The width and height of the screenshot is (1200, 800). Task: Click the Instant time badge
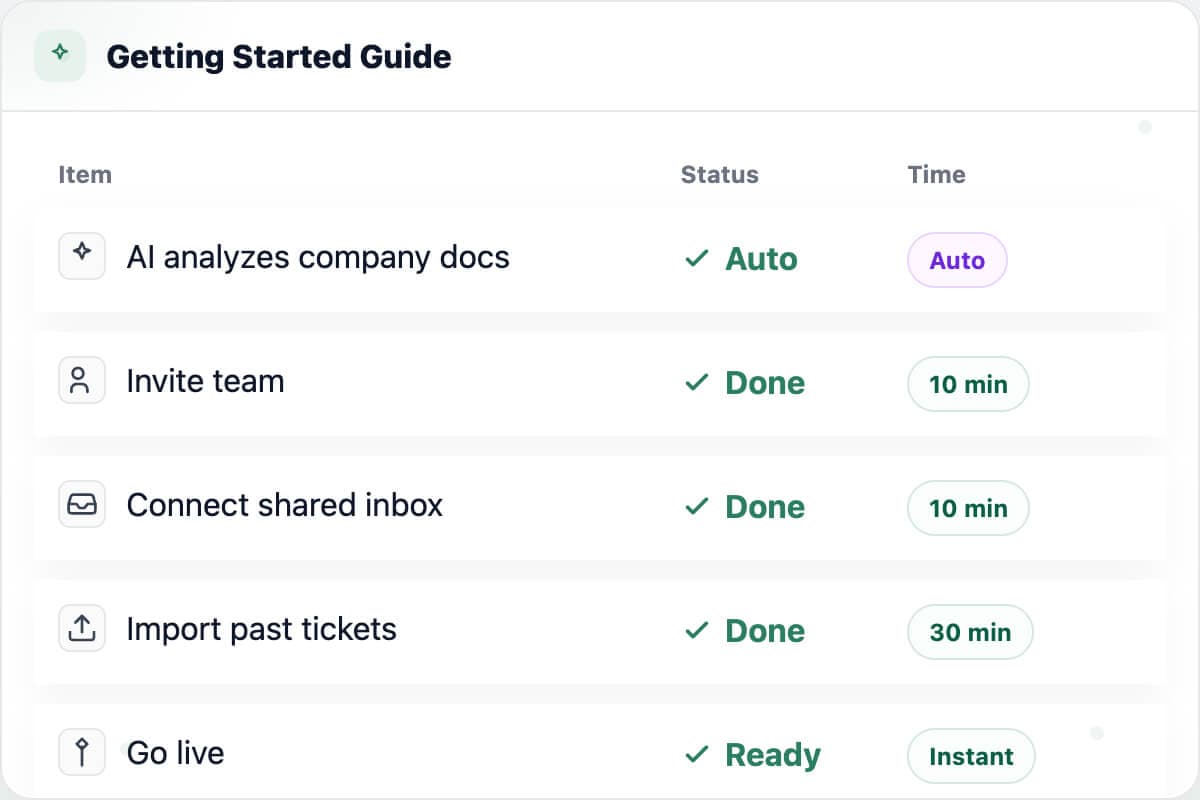tap(971, 756)
